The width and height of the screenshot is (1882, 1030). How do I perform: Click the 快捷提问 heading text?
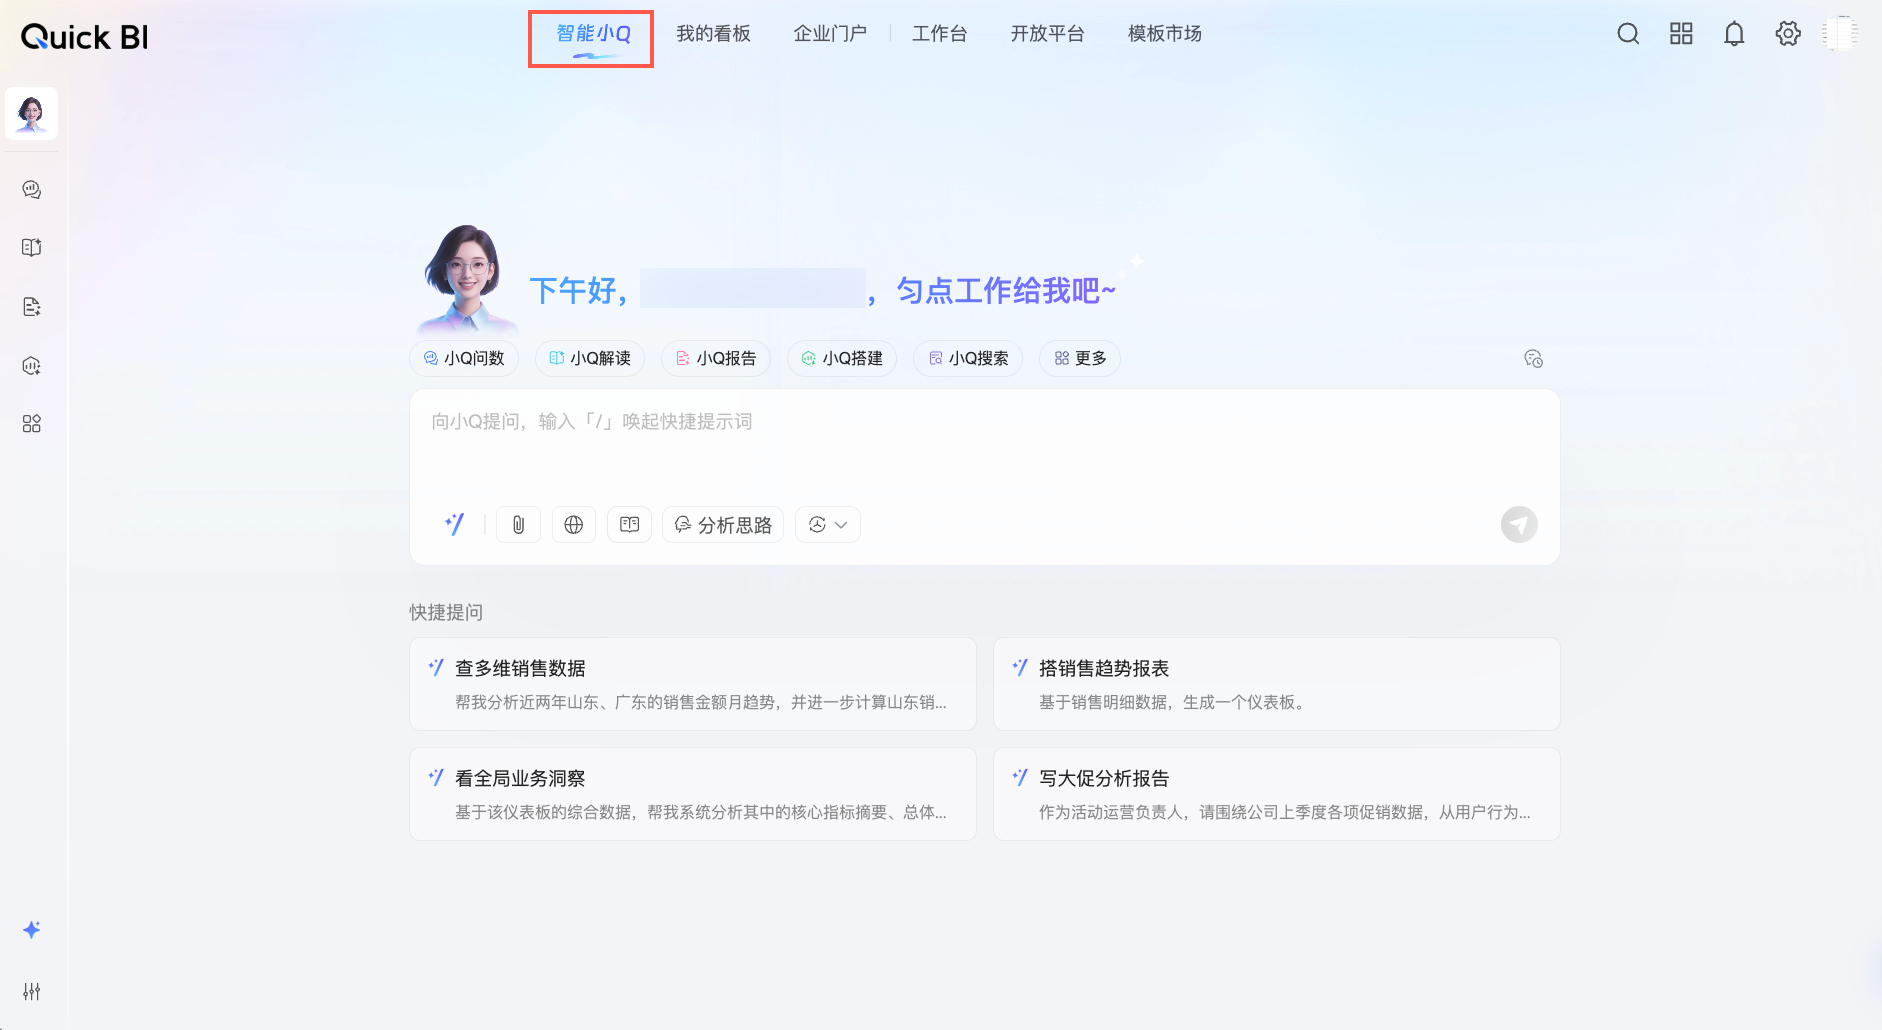click(446, 612)
